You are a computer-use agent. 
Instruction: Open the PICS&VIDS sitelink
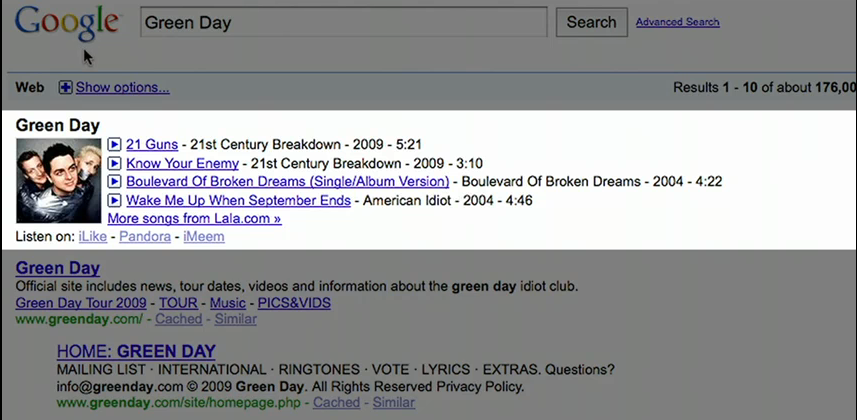point(293,303)
